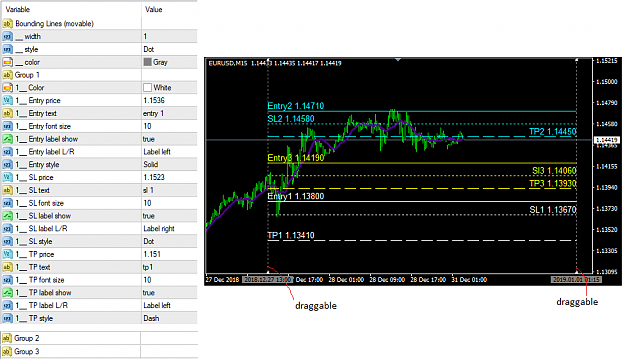This screenshot has height=360, width=625.
Task: Click the integer icon beside 1__ Entry font size
Action: [8, 126]
